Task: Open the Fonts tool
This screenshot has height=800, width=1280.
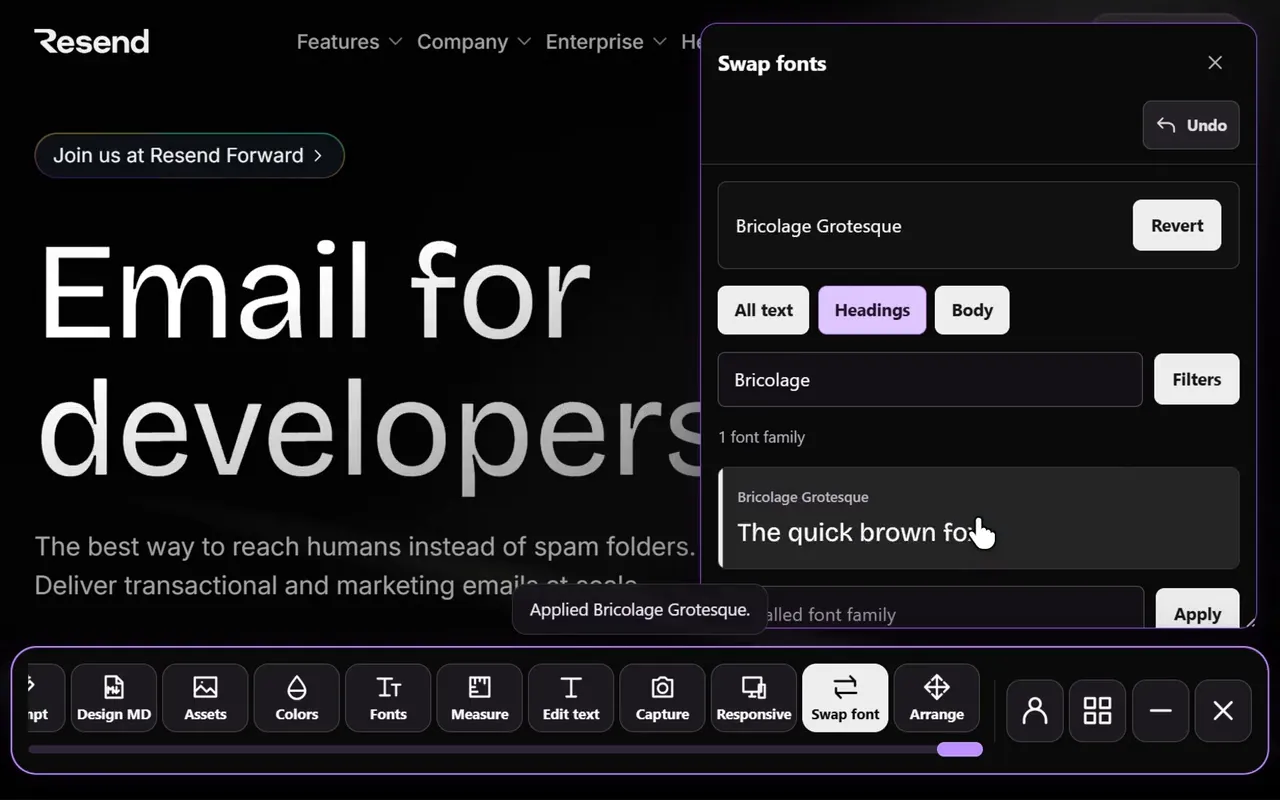Action: (388, 698)
